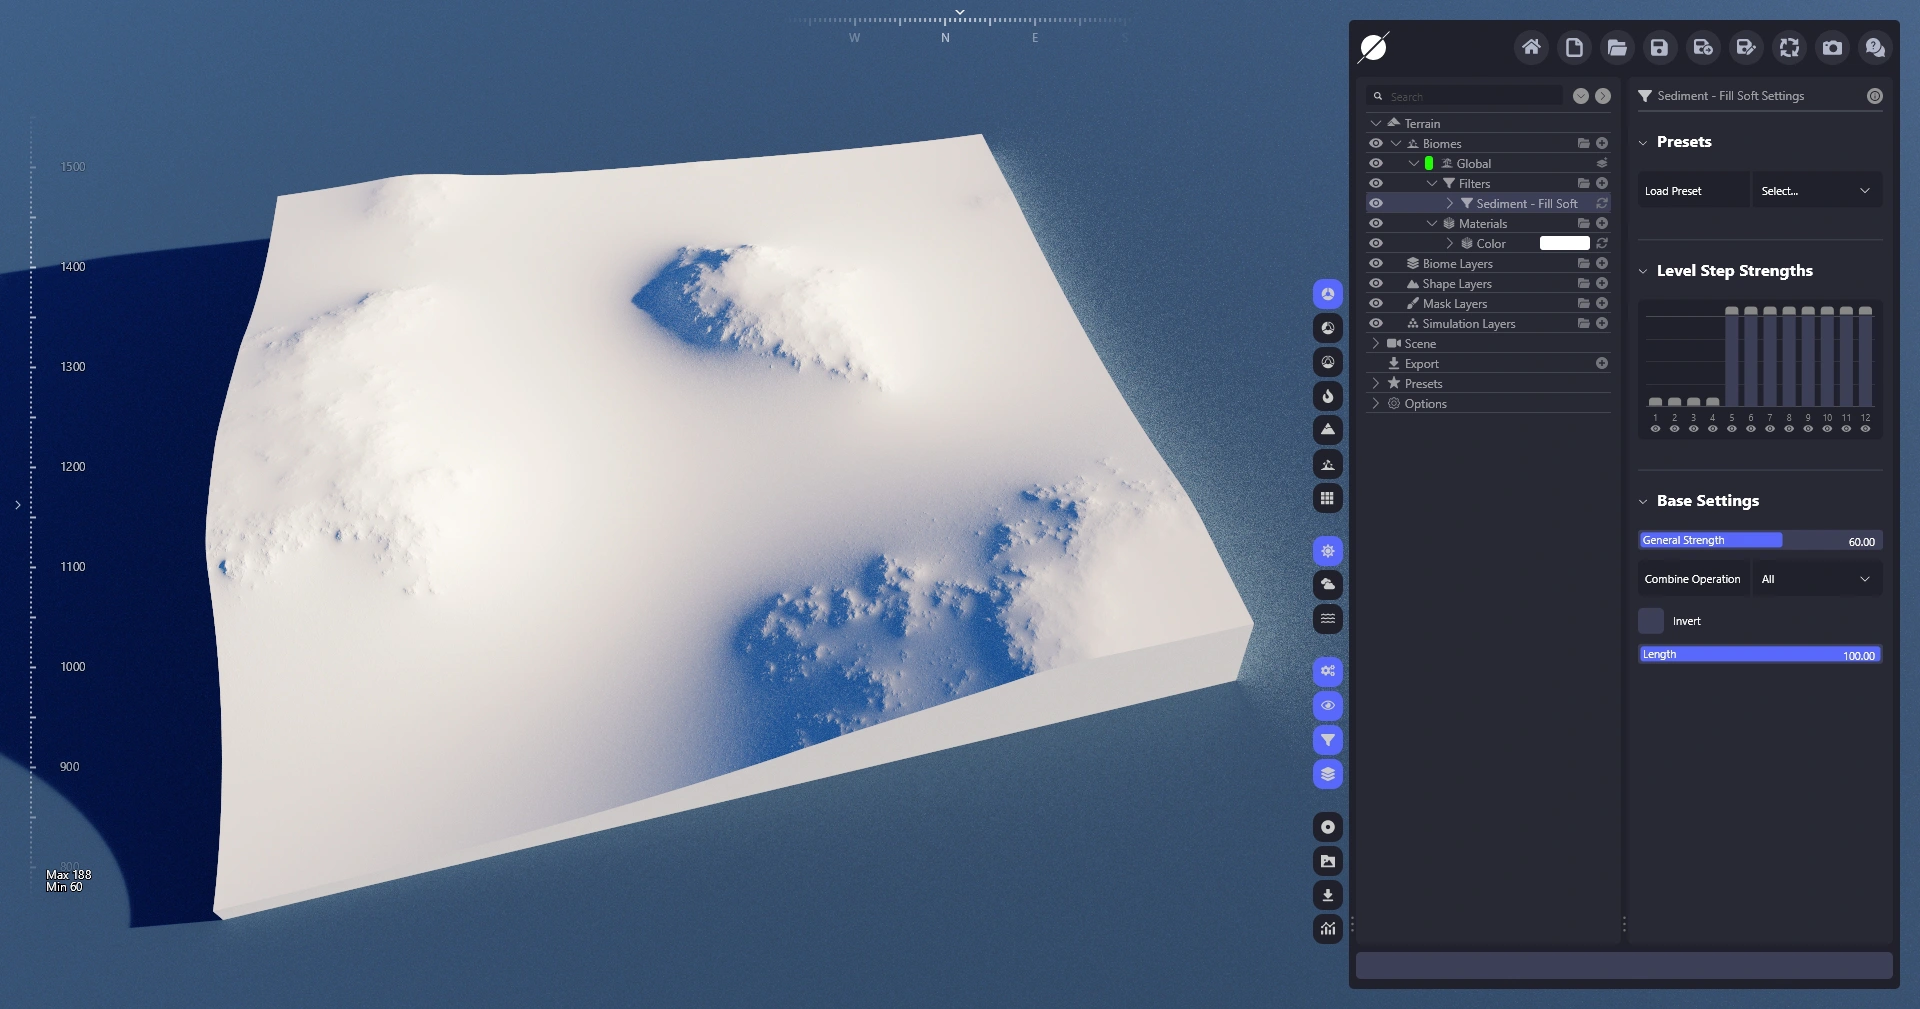The image size is (1920, 1009).
Task: Toggle the stacked layers sidebar icon
Action: [x=1328, y=774]
